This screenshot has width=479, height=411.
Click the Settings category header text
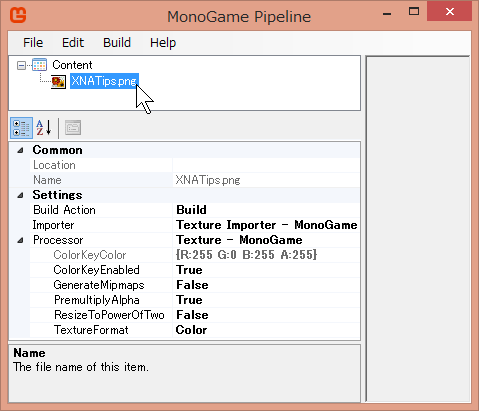click(x=57, y=195)
